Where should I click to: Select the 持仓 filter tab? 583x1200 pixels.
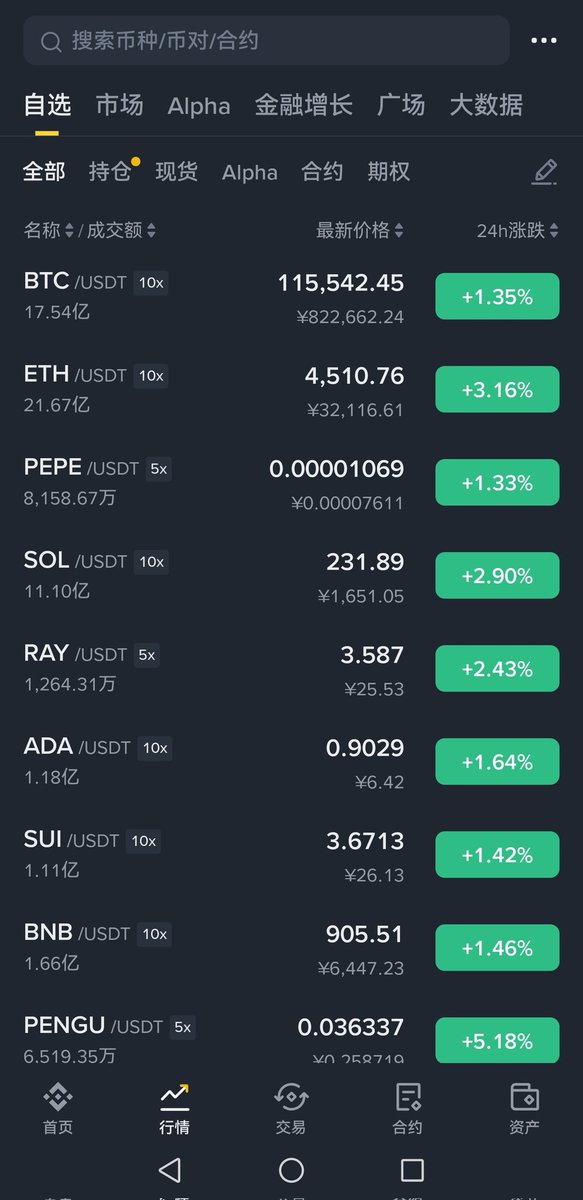point(110,172)
